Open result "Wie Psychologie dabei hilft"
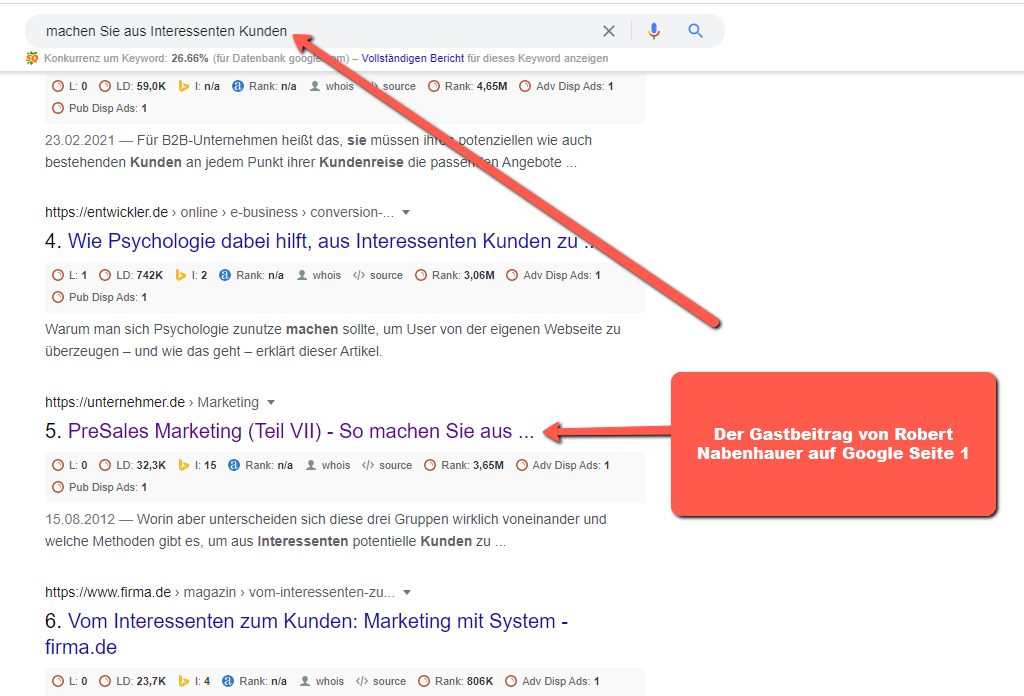 point(330,241)
